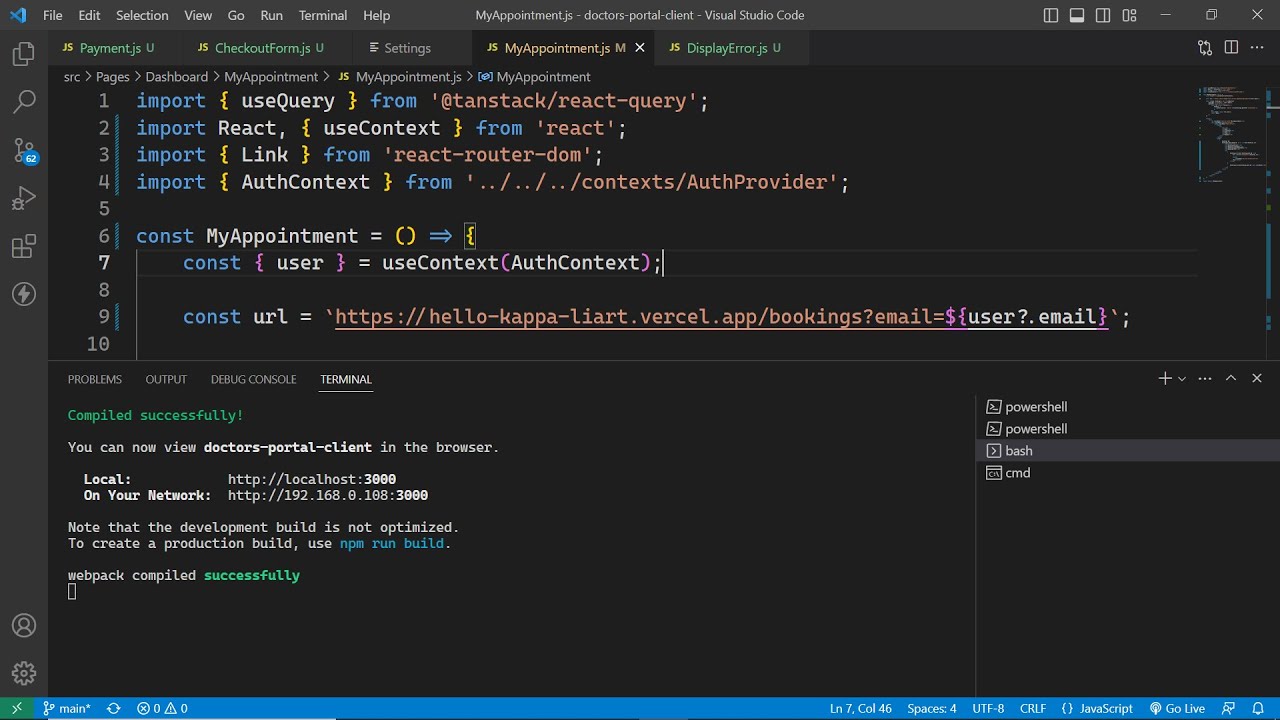This screenshot has width=1280, height=720.
Task: Open the View menu
Action: point(198,15)
